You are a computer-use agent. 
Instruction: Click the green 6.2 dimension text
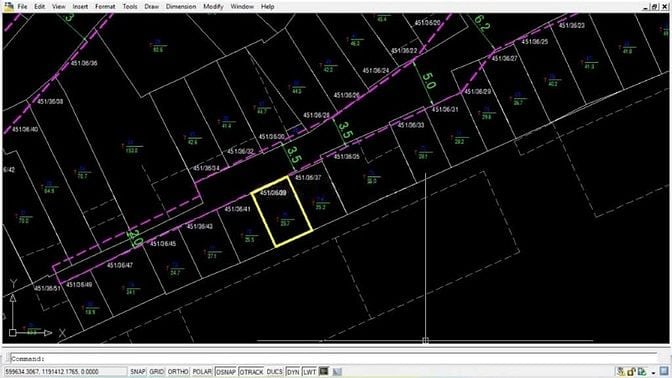click(482, 23)
